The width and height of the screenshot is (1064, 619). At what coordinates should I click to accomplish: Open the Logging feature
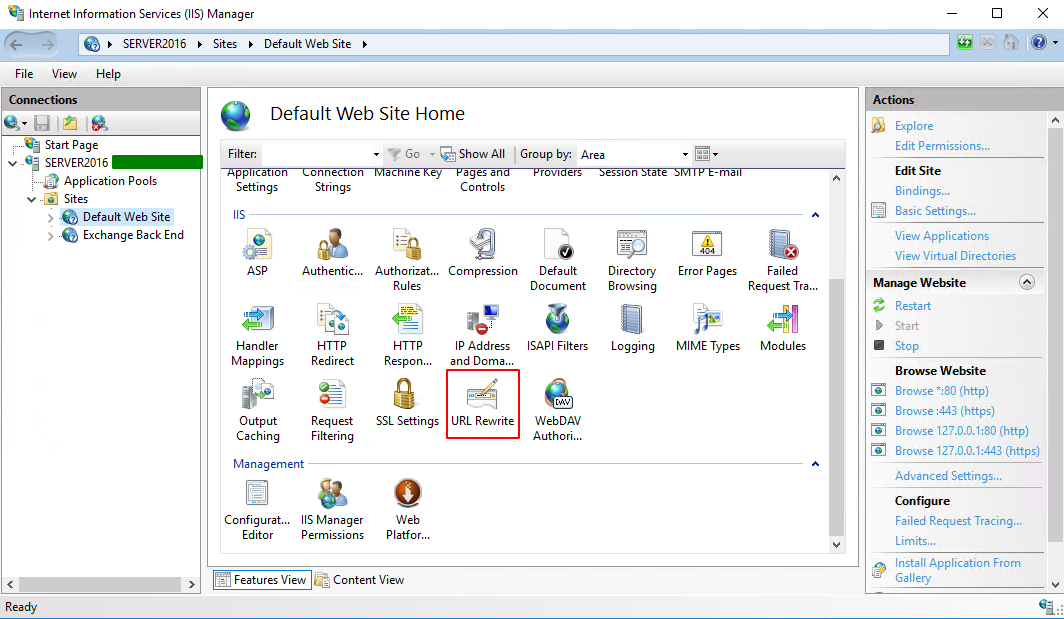click(x=632, y=328)
